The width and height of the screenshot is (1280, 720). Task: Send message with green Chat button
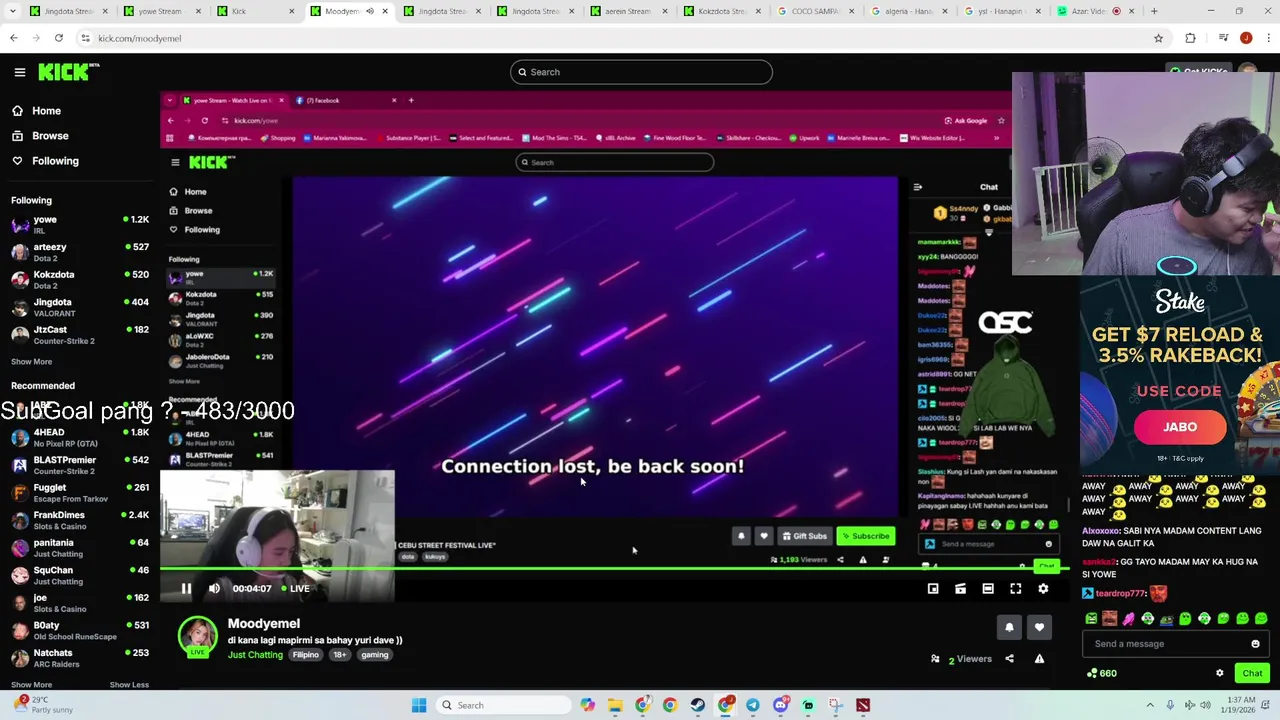coord(1252,674)
